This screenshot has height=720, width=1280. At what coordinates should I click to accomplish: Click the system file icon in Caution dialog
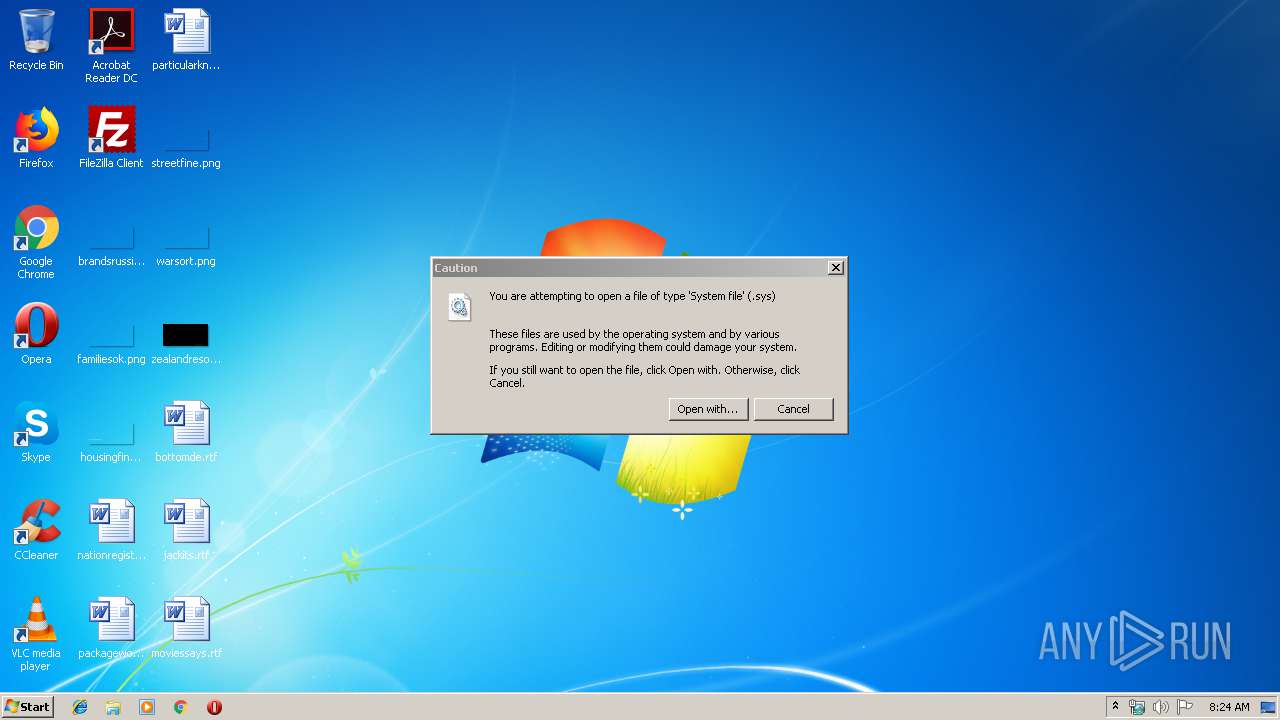pyautogui.click(x=459, y=307)
